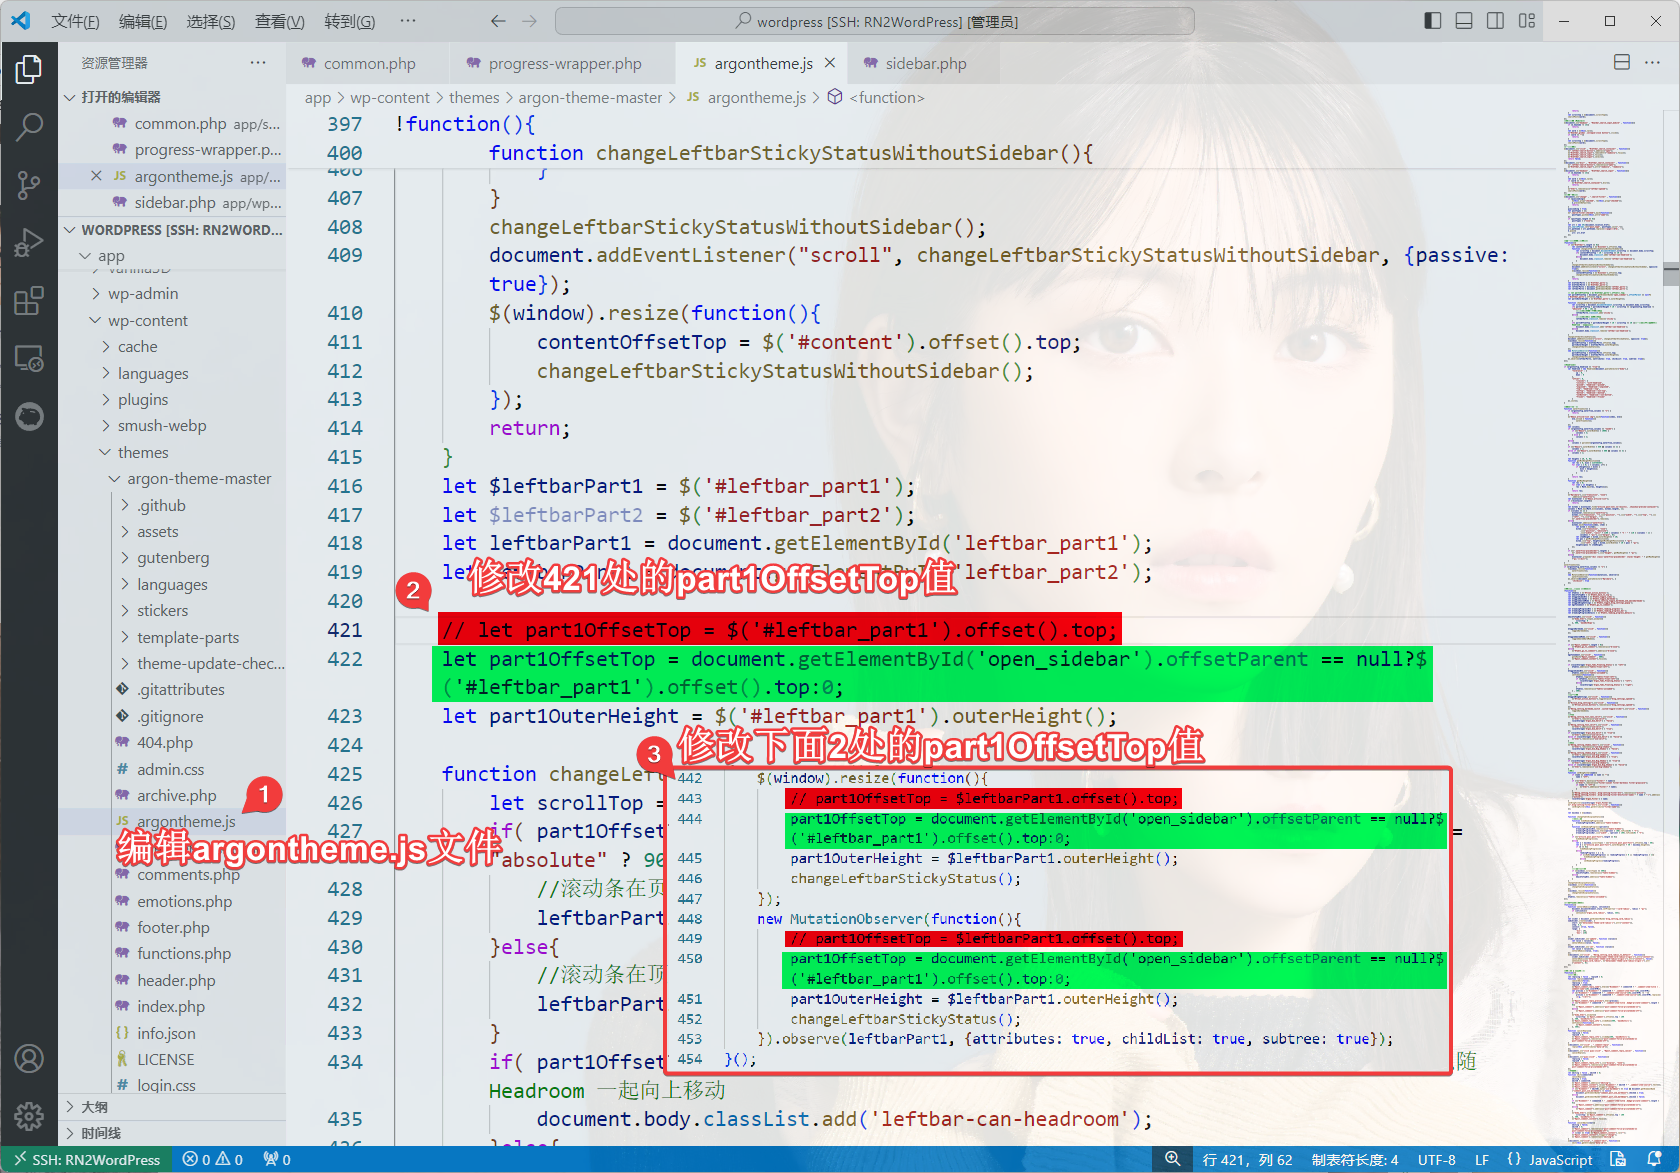Open Run and Debug view
1680x1173 pixels.
(29, 243)
